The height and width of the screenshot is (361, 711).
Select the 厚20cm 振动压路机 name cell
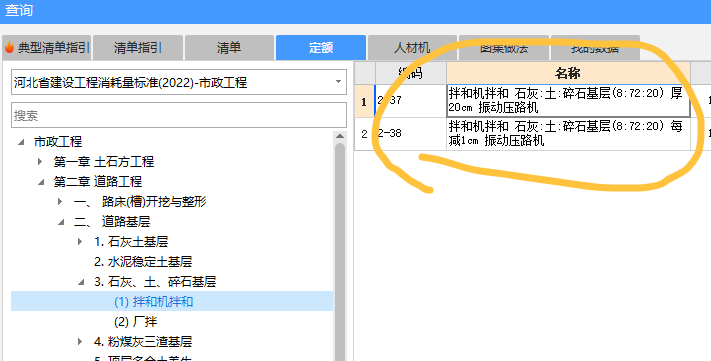click(568, 101)
